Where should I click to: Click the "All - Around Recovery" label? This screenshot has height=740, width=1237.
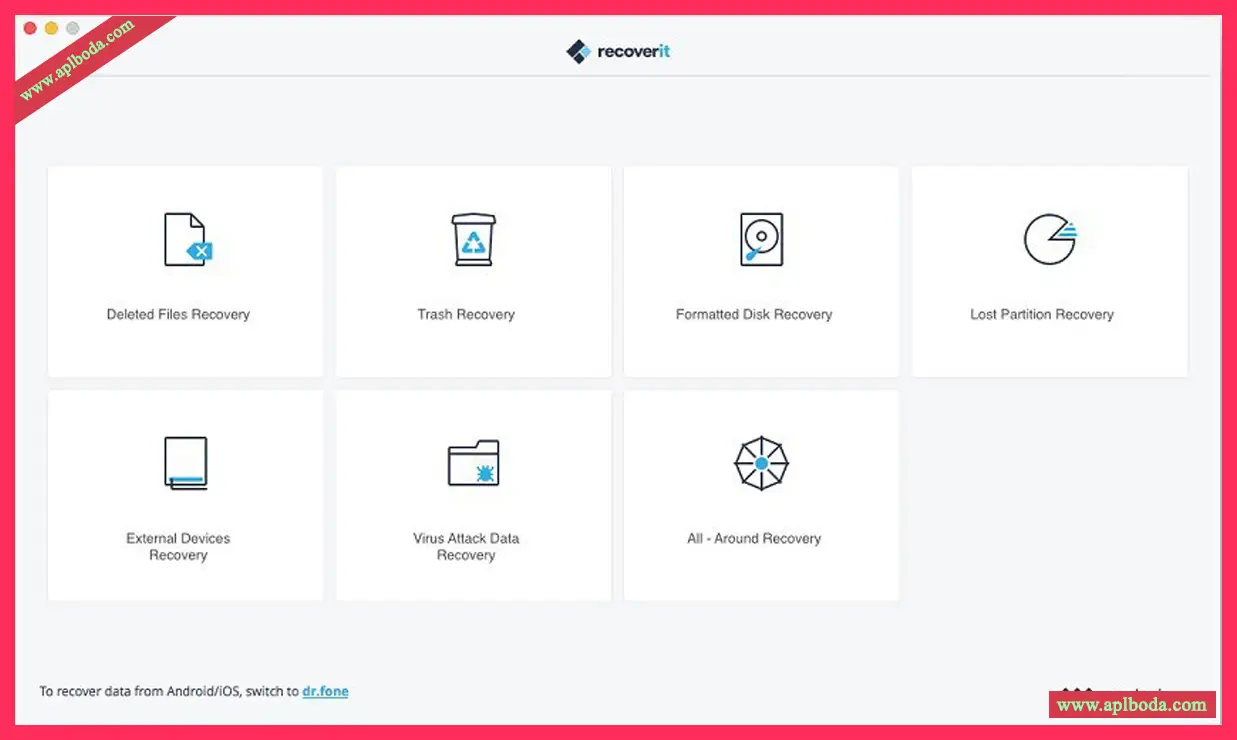(754, 538)
